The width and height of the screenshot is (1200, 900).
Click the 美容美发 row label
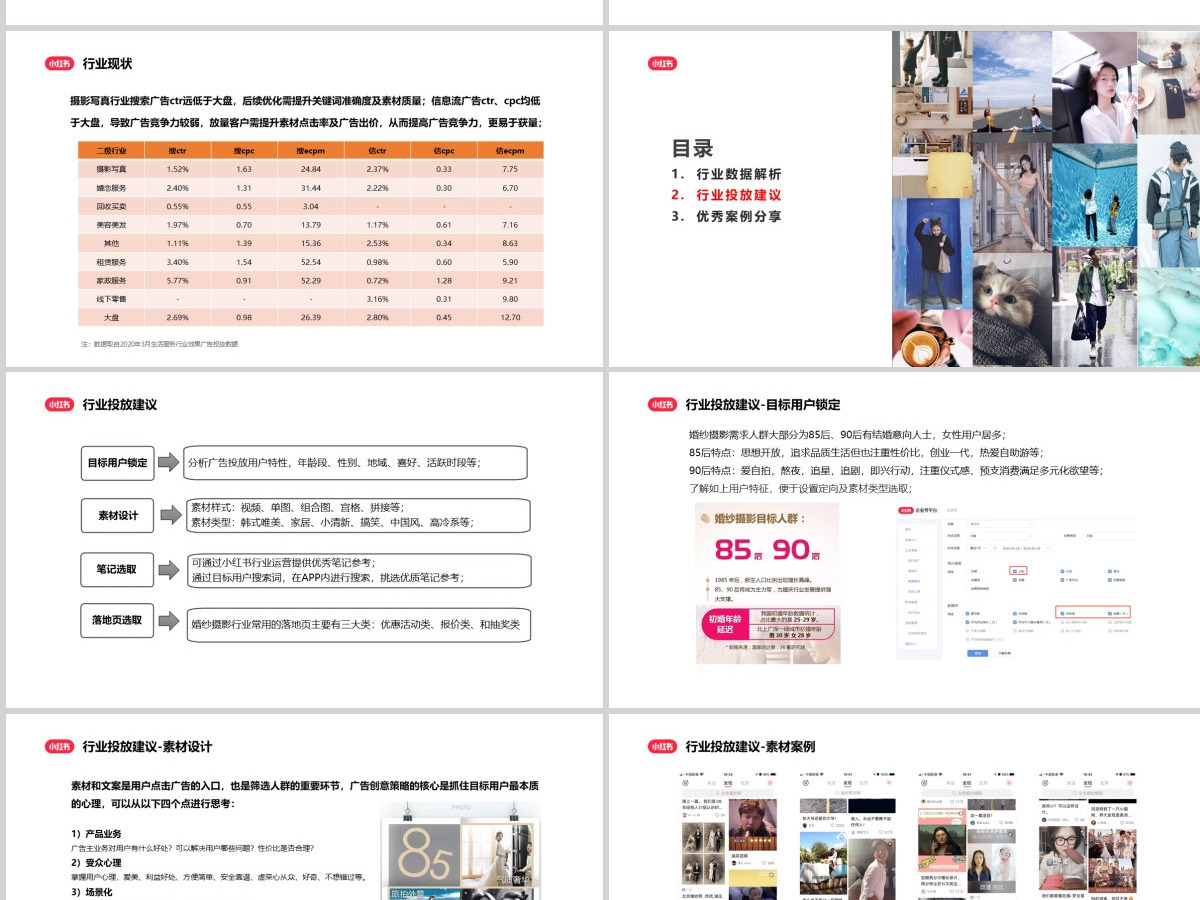(x=111, y=225)
